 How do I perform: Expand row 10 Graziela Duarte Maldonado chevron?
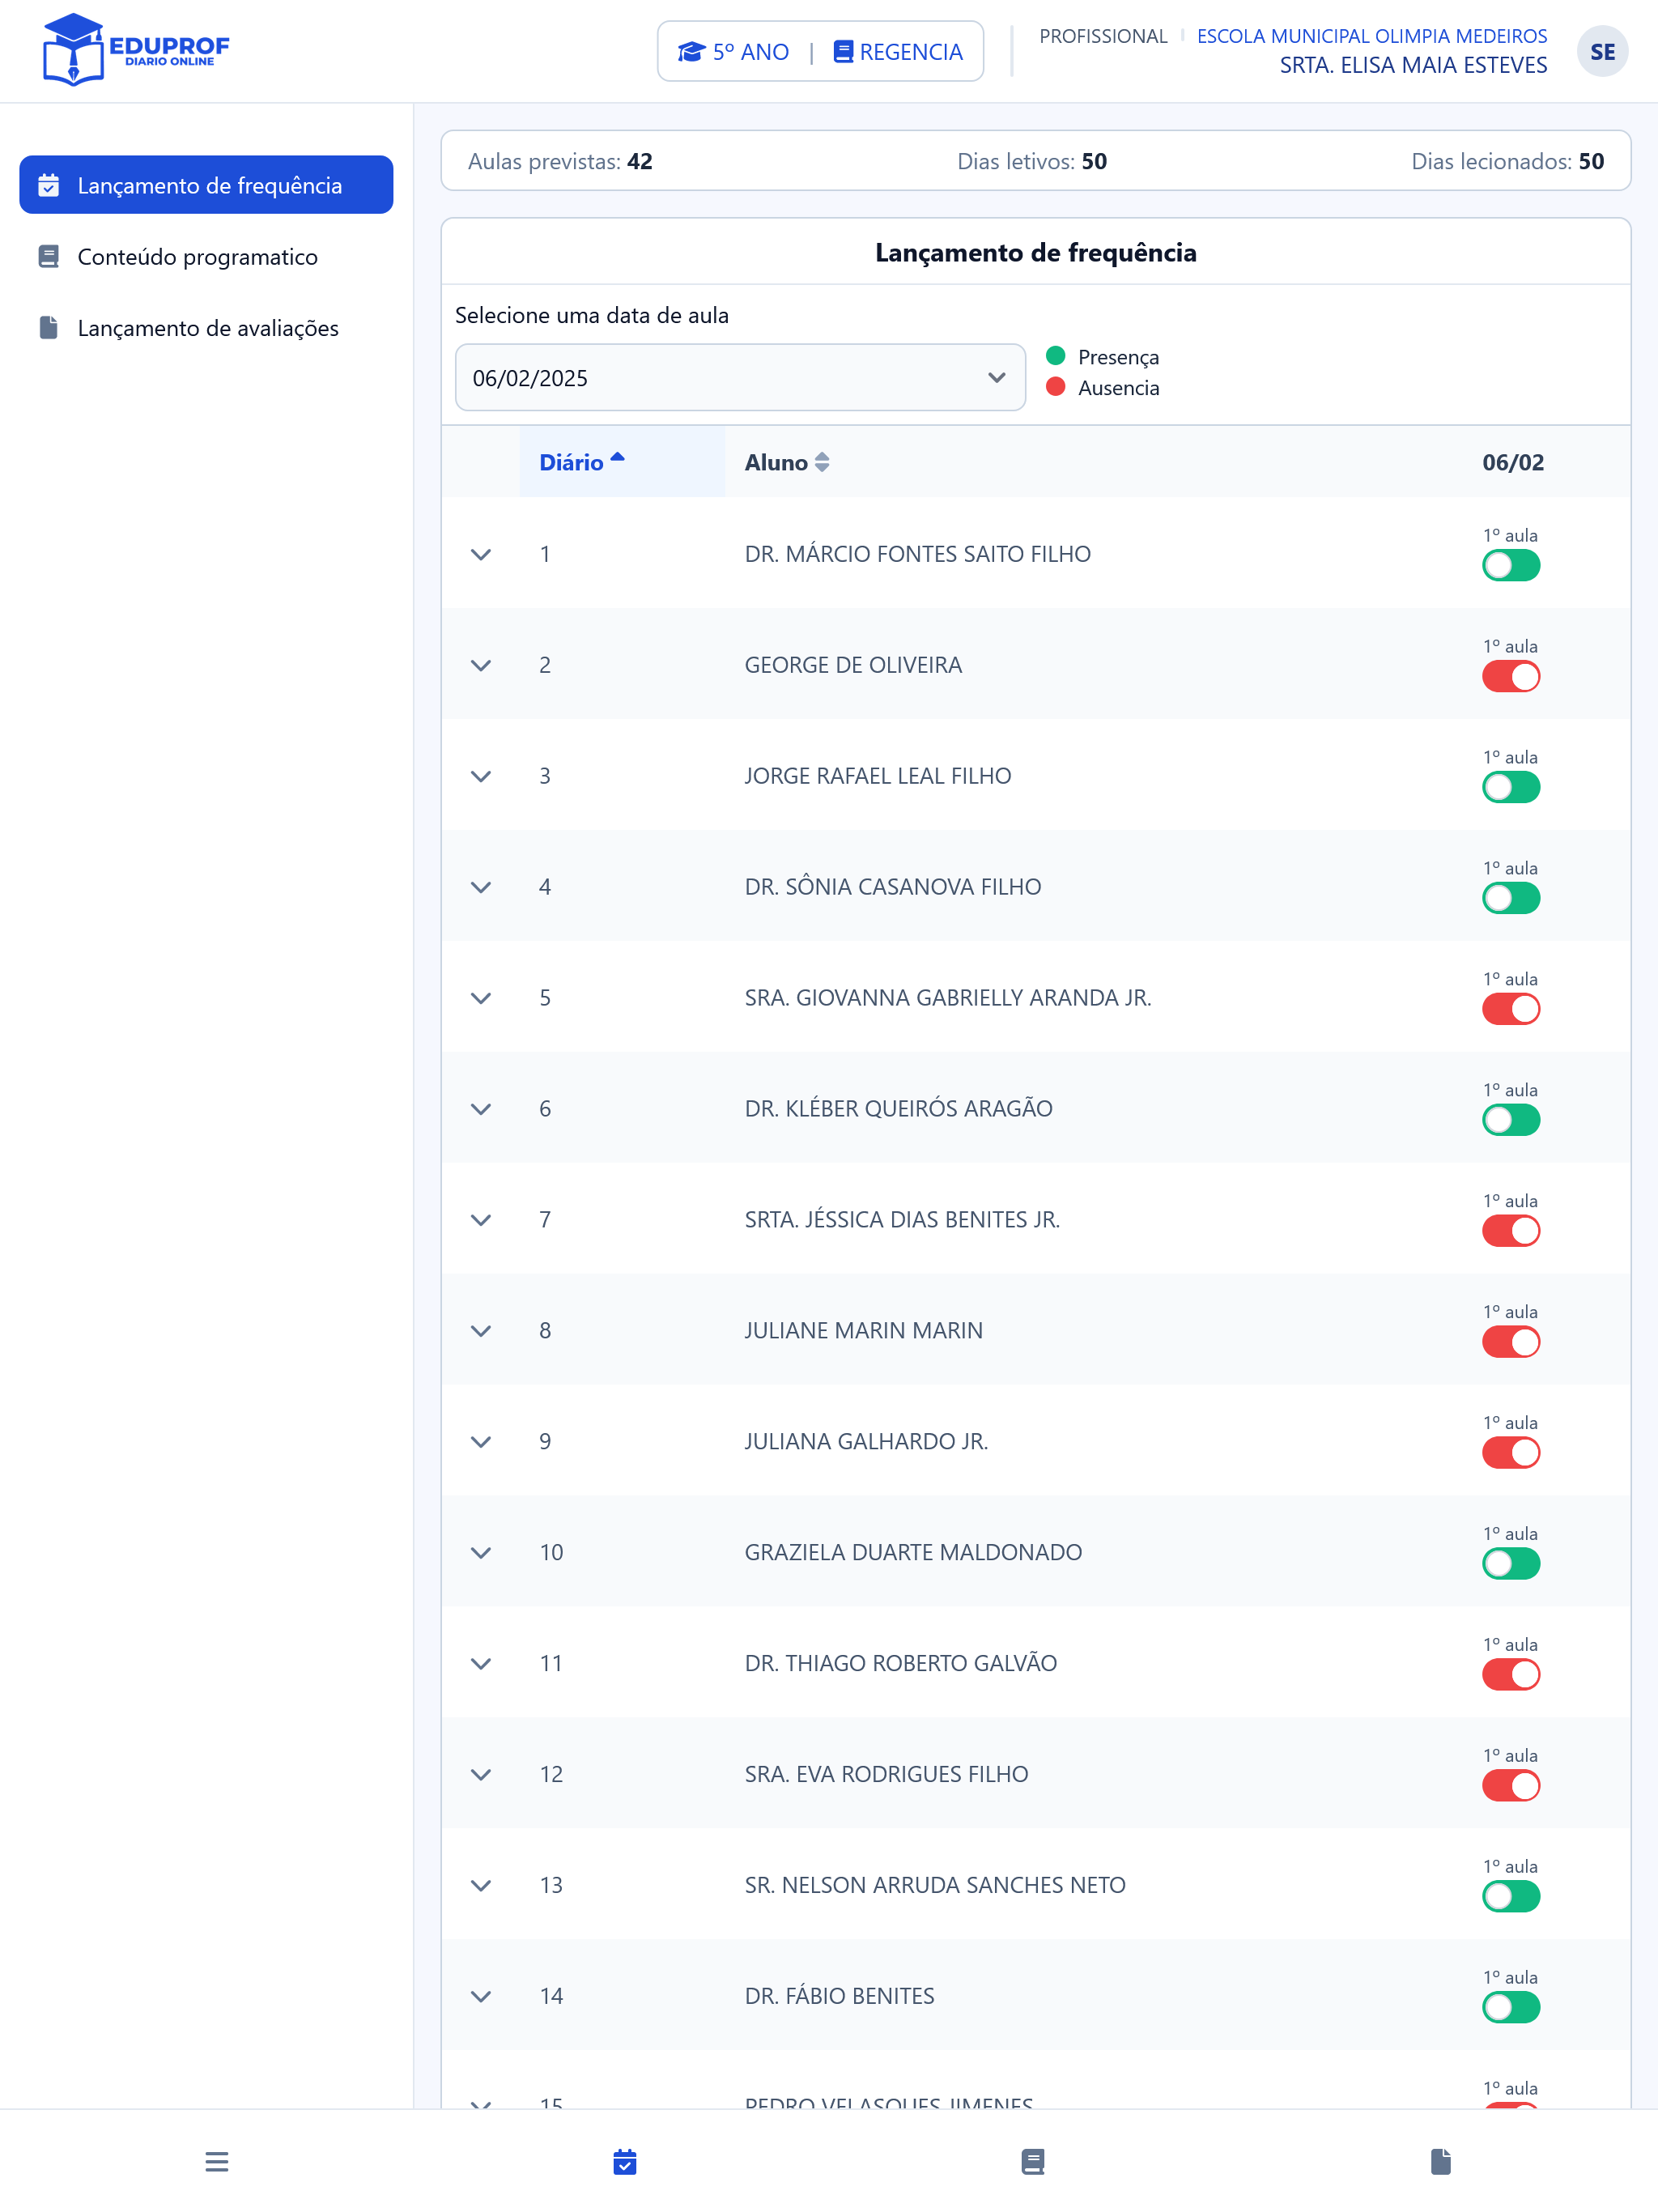[x=481, y=1553]
